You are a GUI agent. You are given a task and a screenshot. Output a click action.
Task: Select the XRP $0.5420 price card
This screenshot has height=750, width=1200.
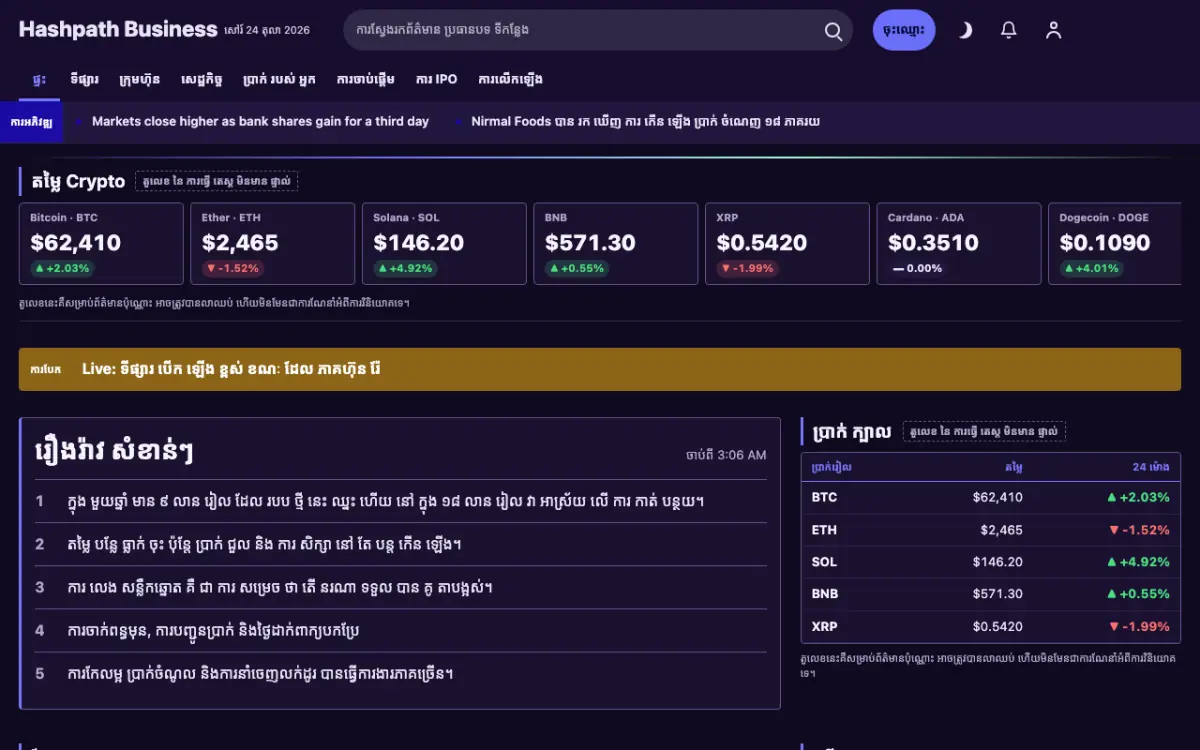click(787, 244)
